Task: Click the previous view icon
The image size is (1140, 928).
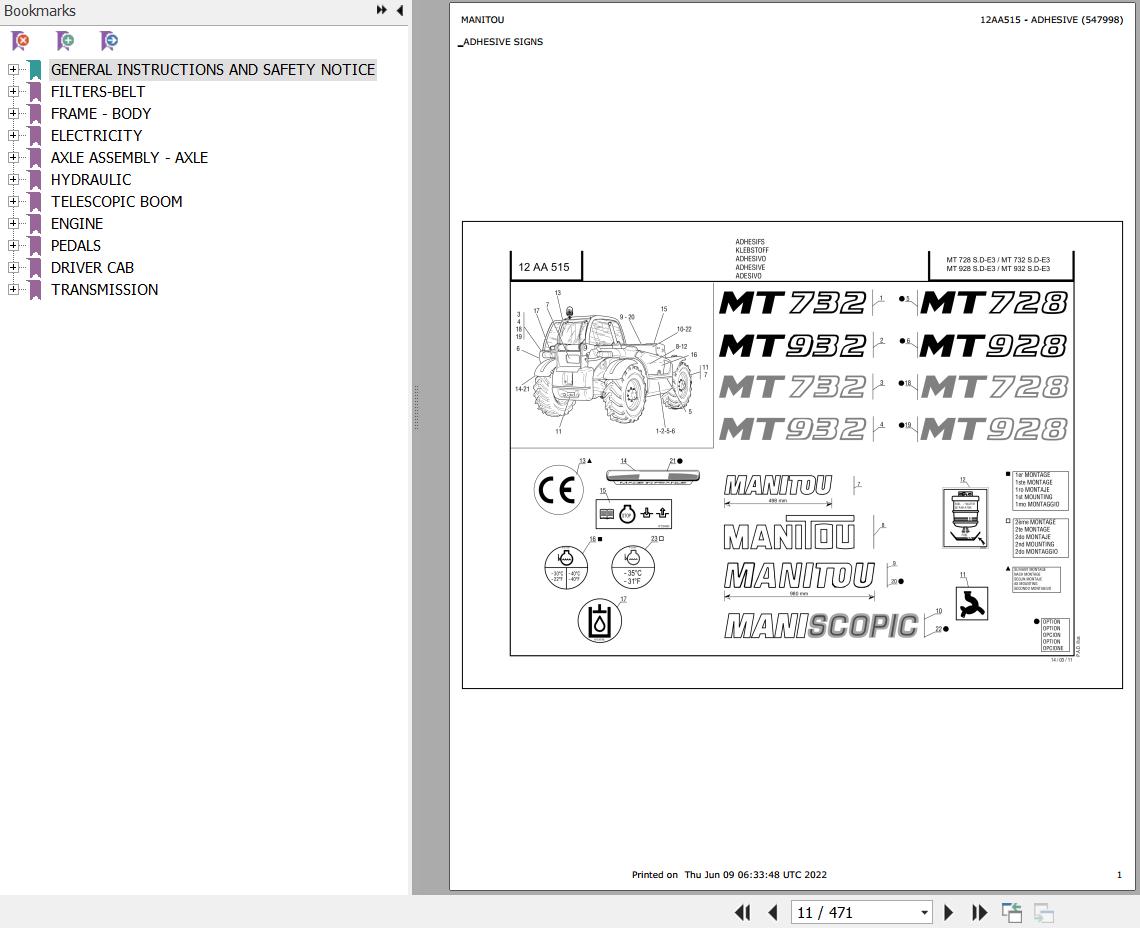Action: 1011,912
